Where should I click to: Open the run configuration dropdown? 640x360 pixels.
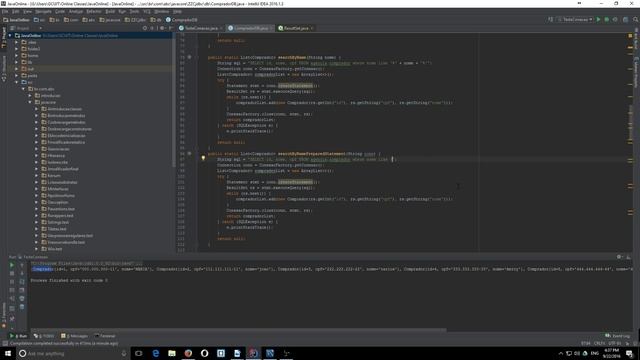[x=576, y=20]
